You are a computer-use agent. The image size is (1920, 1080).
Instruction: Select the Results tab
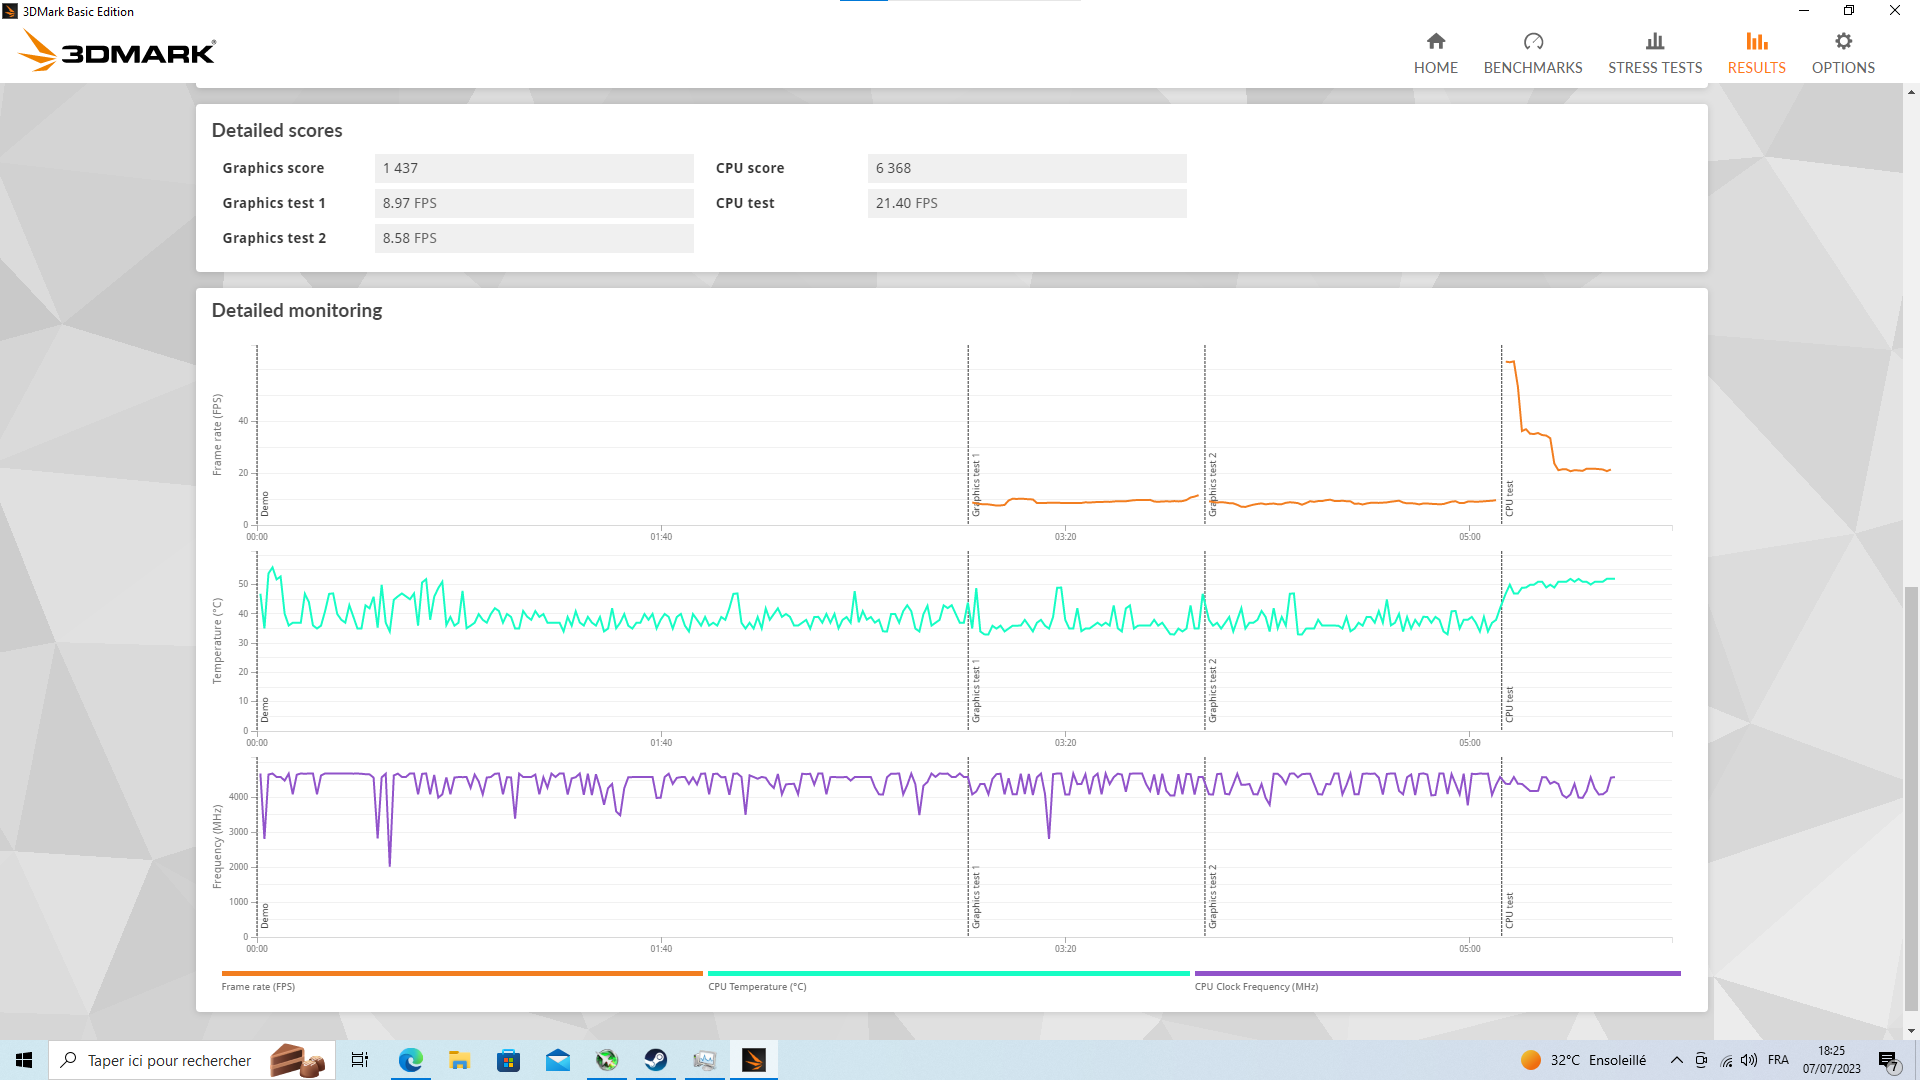[x=1756, y=53]
